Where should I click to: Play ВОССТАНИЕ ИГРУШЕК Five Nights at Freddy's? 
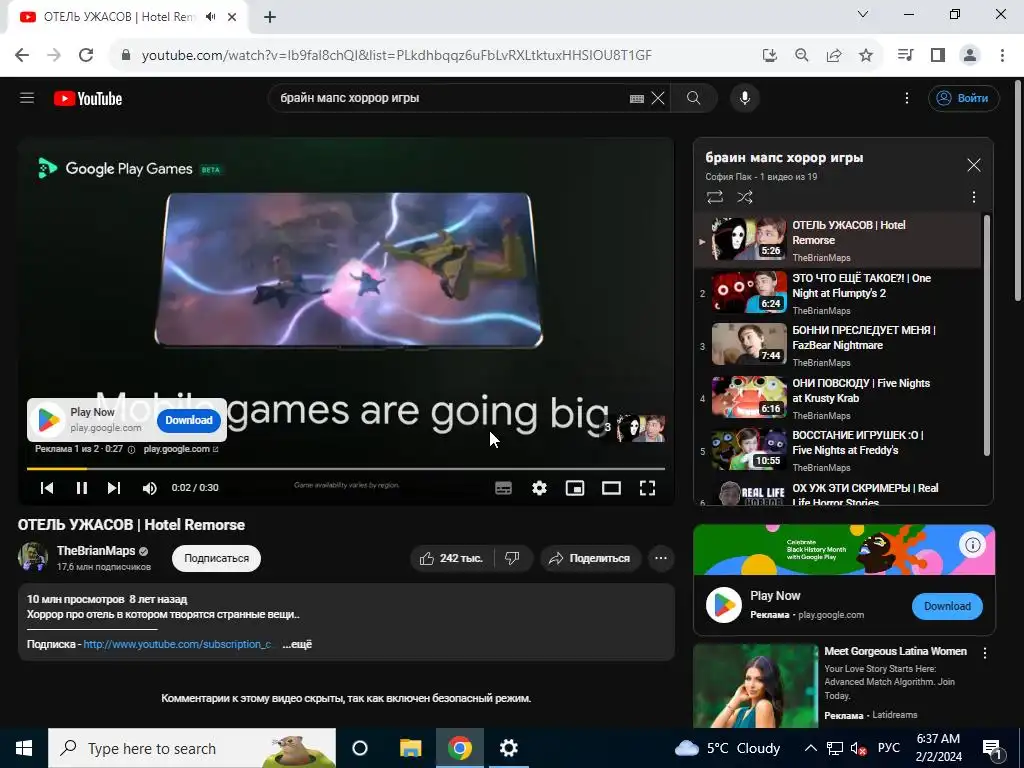[x=838, y=450]
